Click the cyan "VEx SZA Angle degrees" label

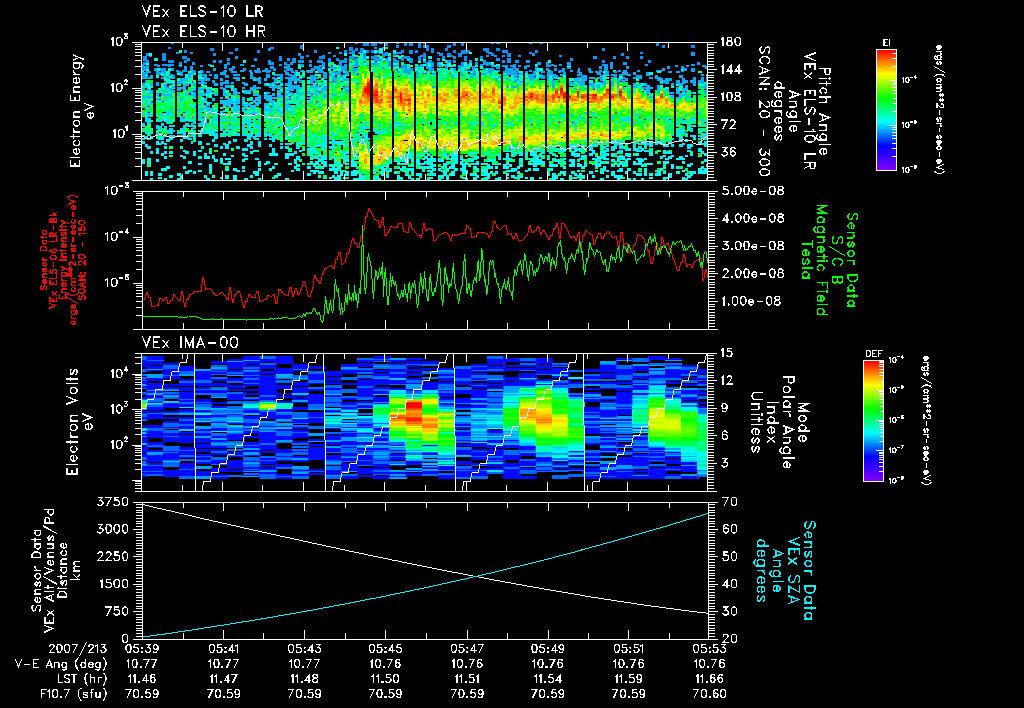[x=776, y=570]
